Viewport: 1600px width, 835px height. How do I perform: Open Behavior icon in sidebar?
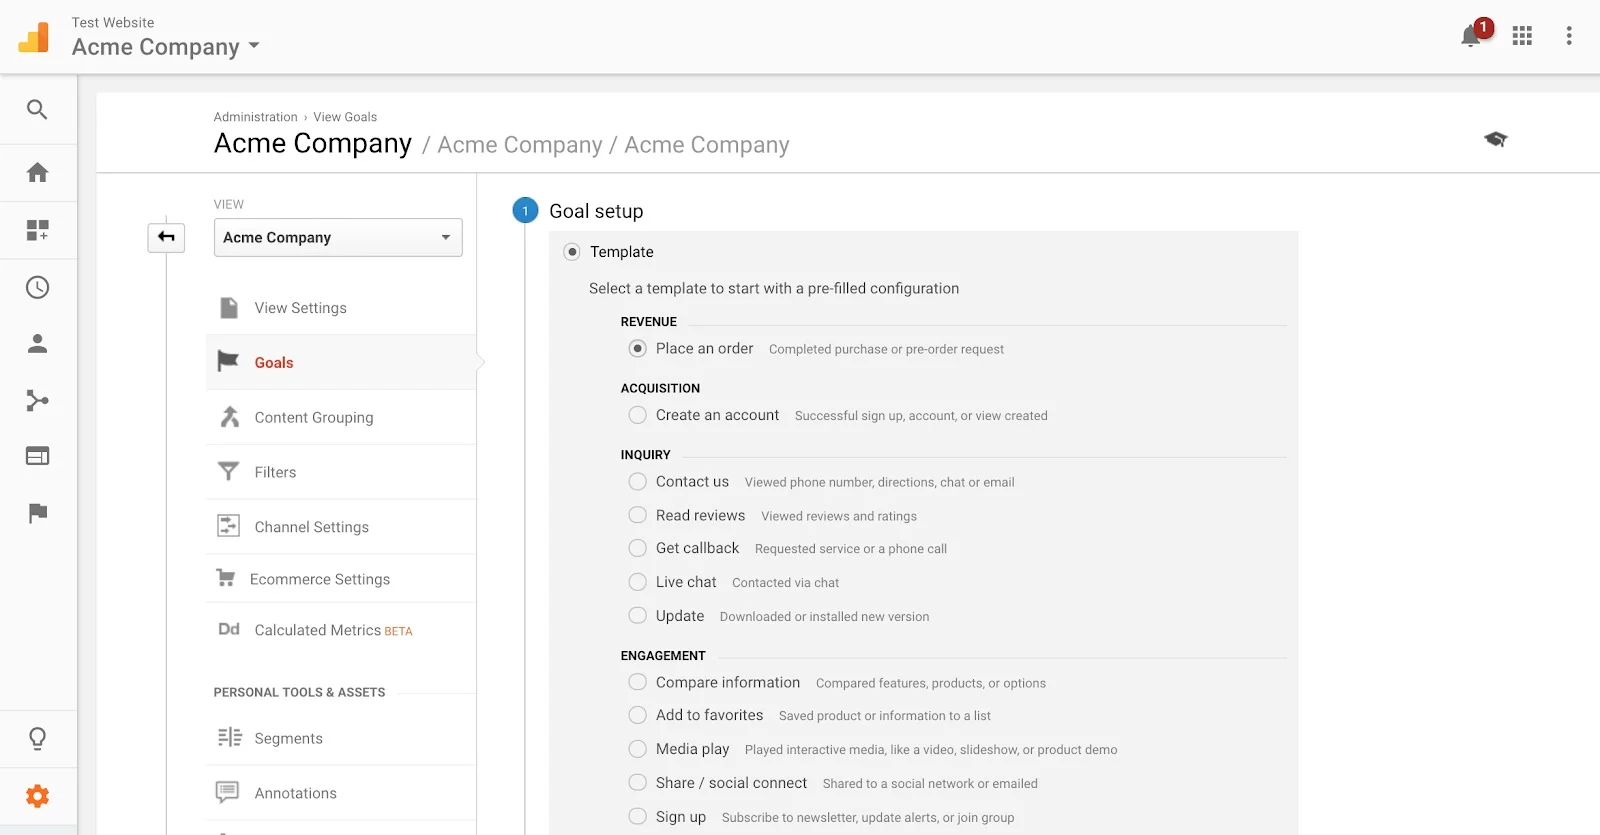coord(37,456)
